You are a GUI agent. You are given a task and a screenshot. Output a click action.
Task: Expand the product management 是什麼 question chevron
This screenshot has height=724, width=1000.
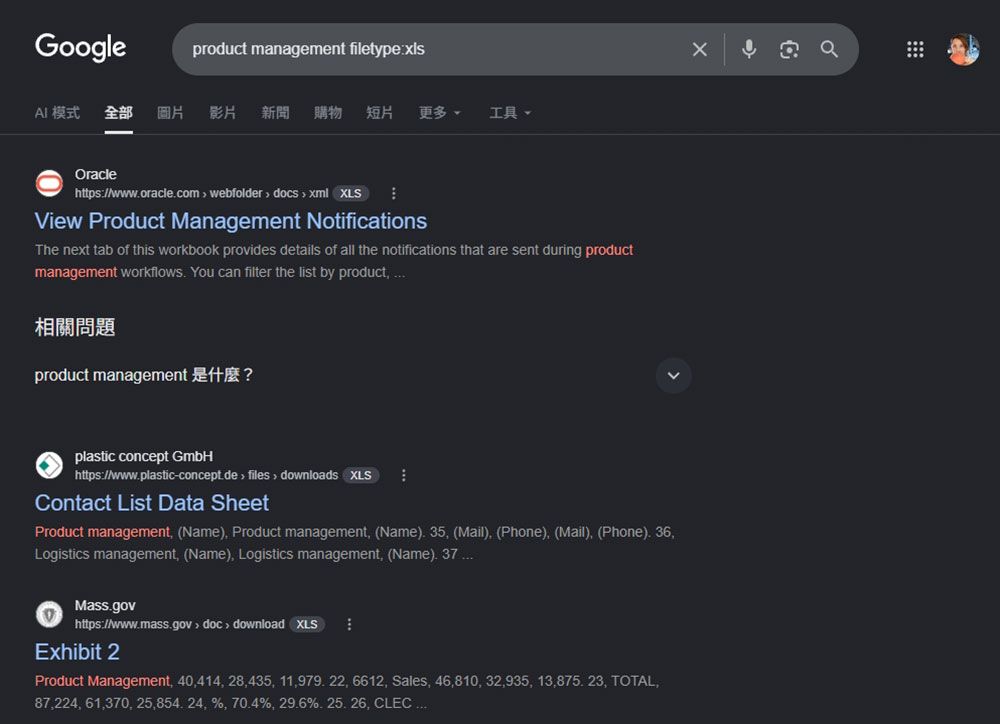[673, 375]
